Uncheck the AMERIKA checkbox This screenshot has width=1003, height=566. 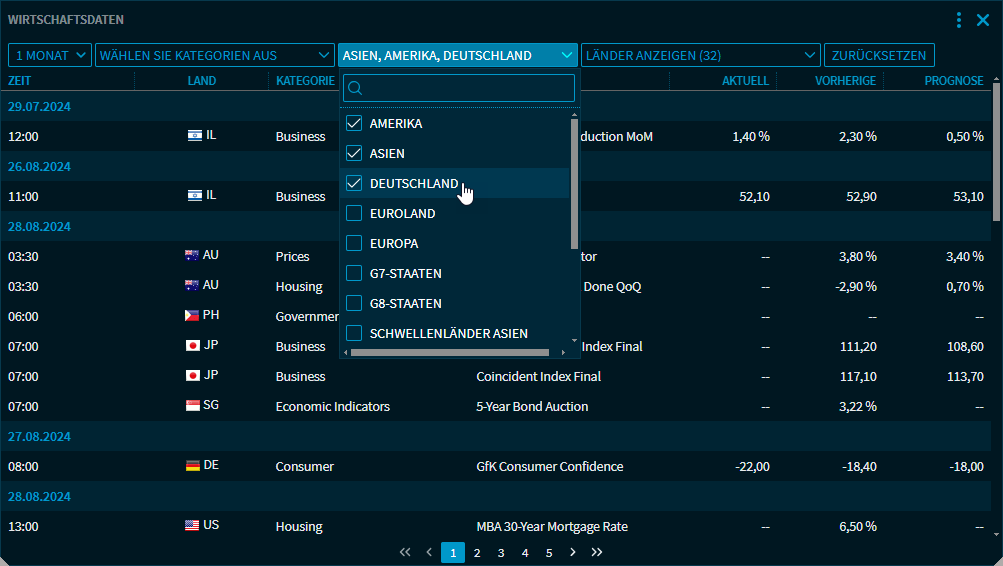pos(353,124)
